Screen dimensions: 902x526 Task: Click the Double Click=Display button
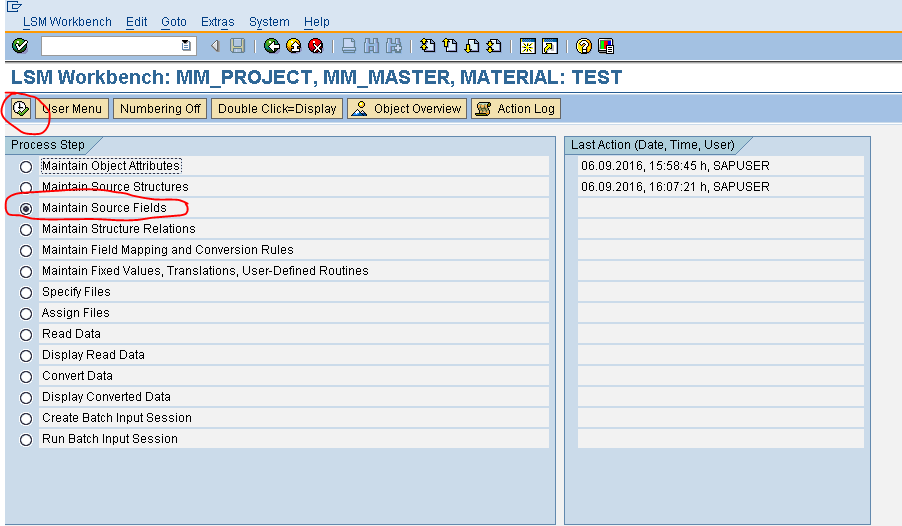click(x=277, y=109)
